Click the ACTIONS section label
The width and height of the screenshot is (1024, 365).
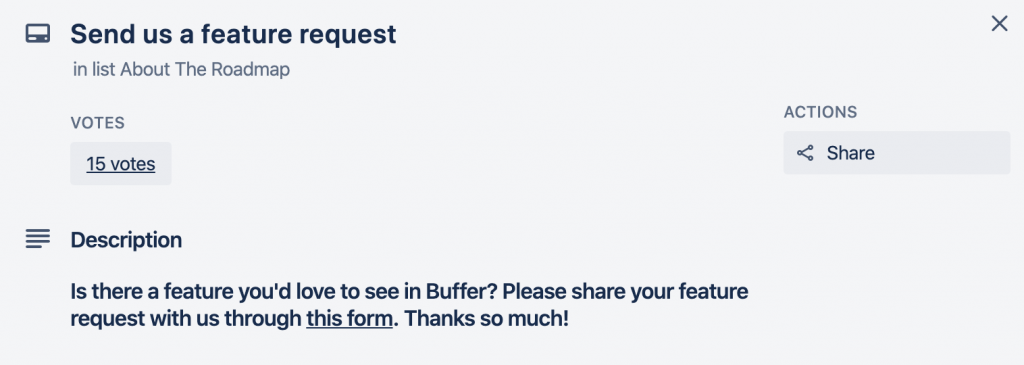(820, 112)
